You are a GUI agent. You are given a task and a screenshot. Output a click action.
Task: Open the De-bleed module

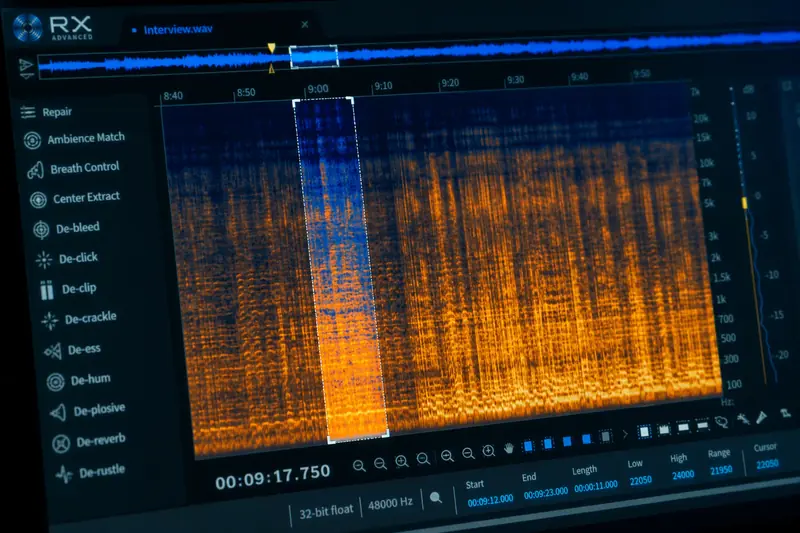coord(66,229)
